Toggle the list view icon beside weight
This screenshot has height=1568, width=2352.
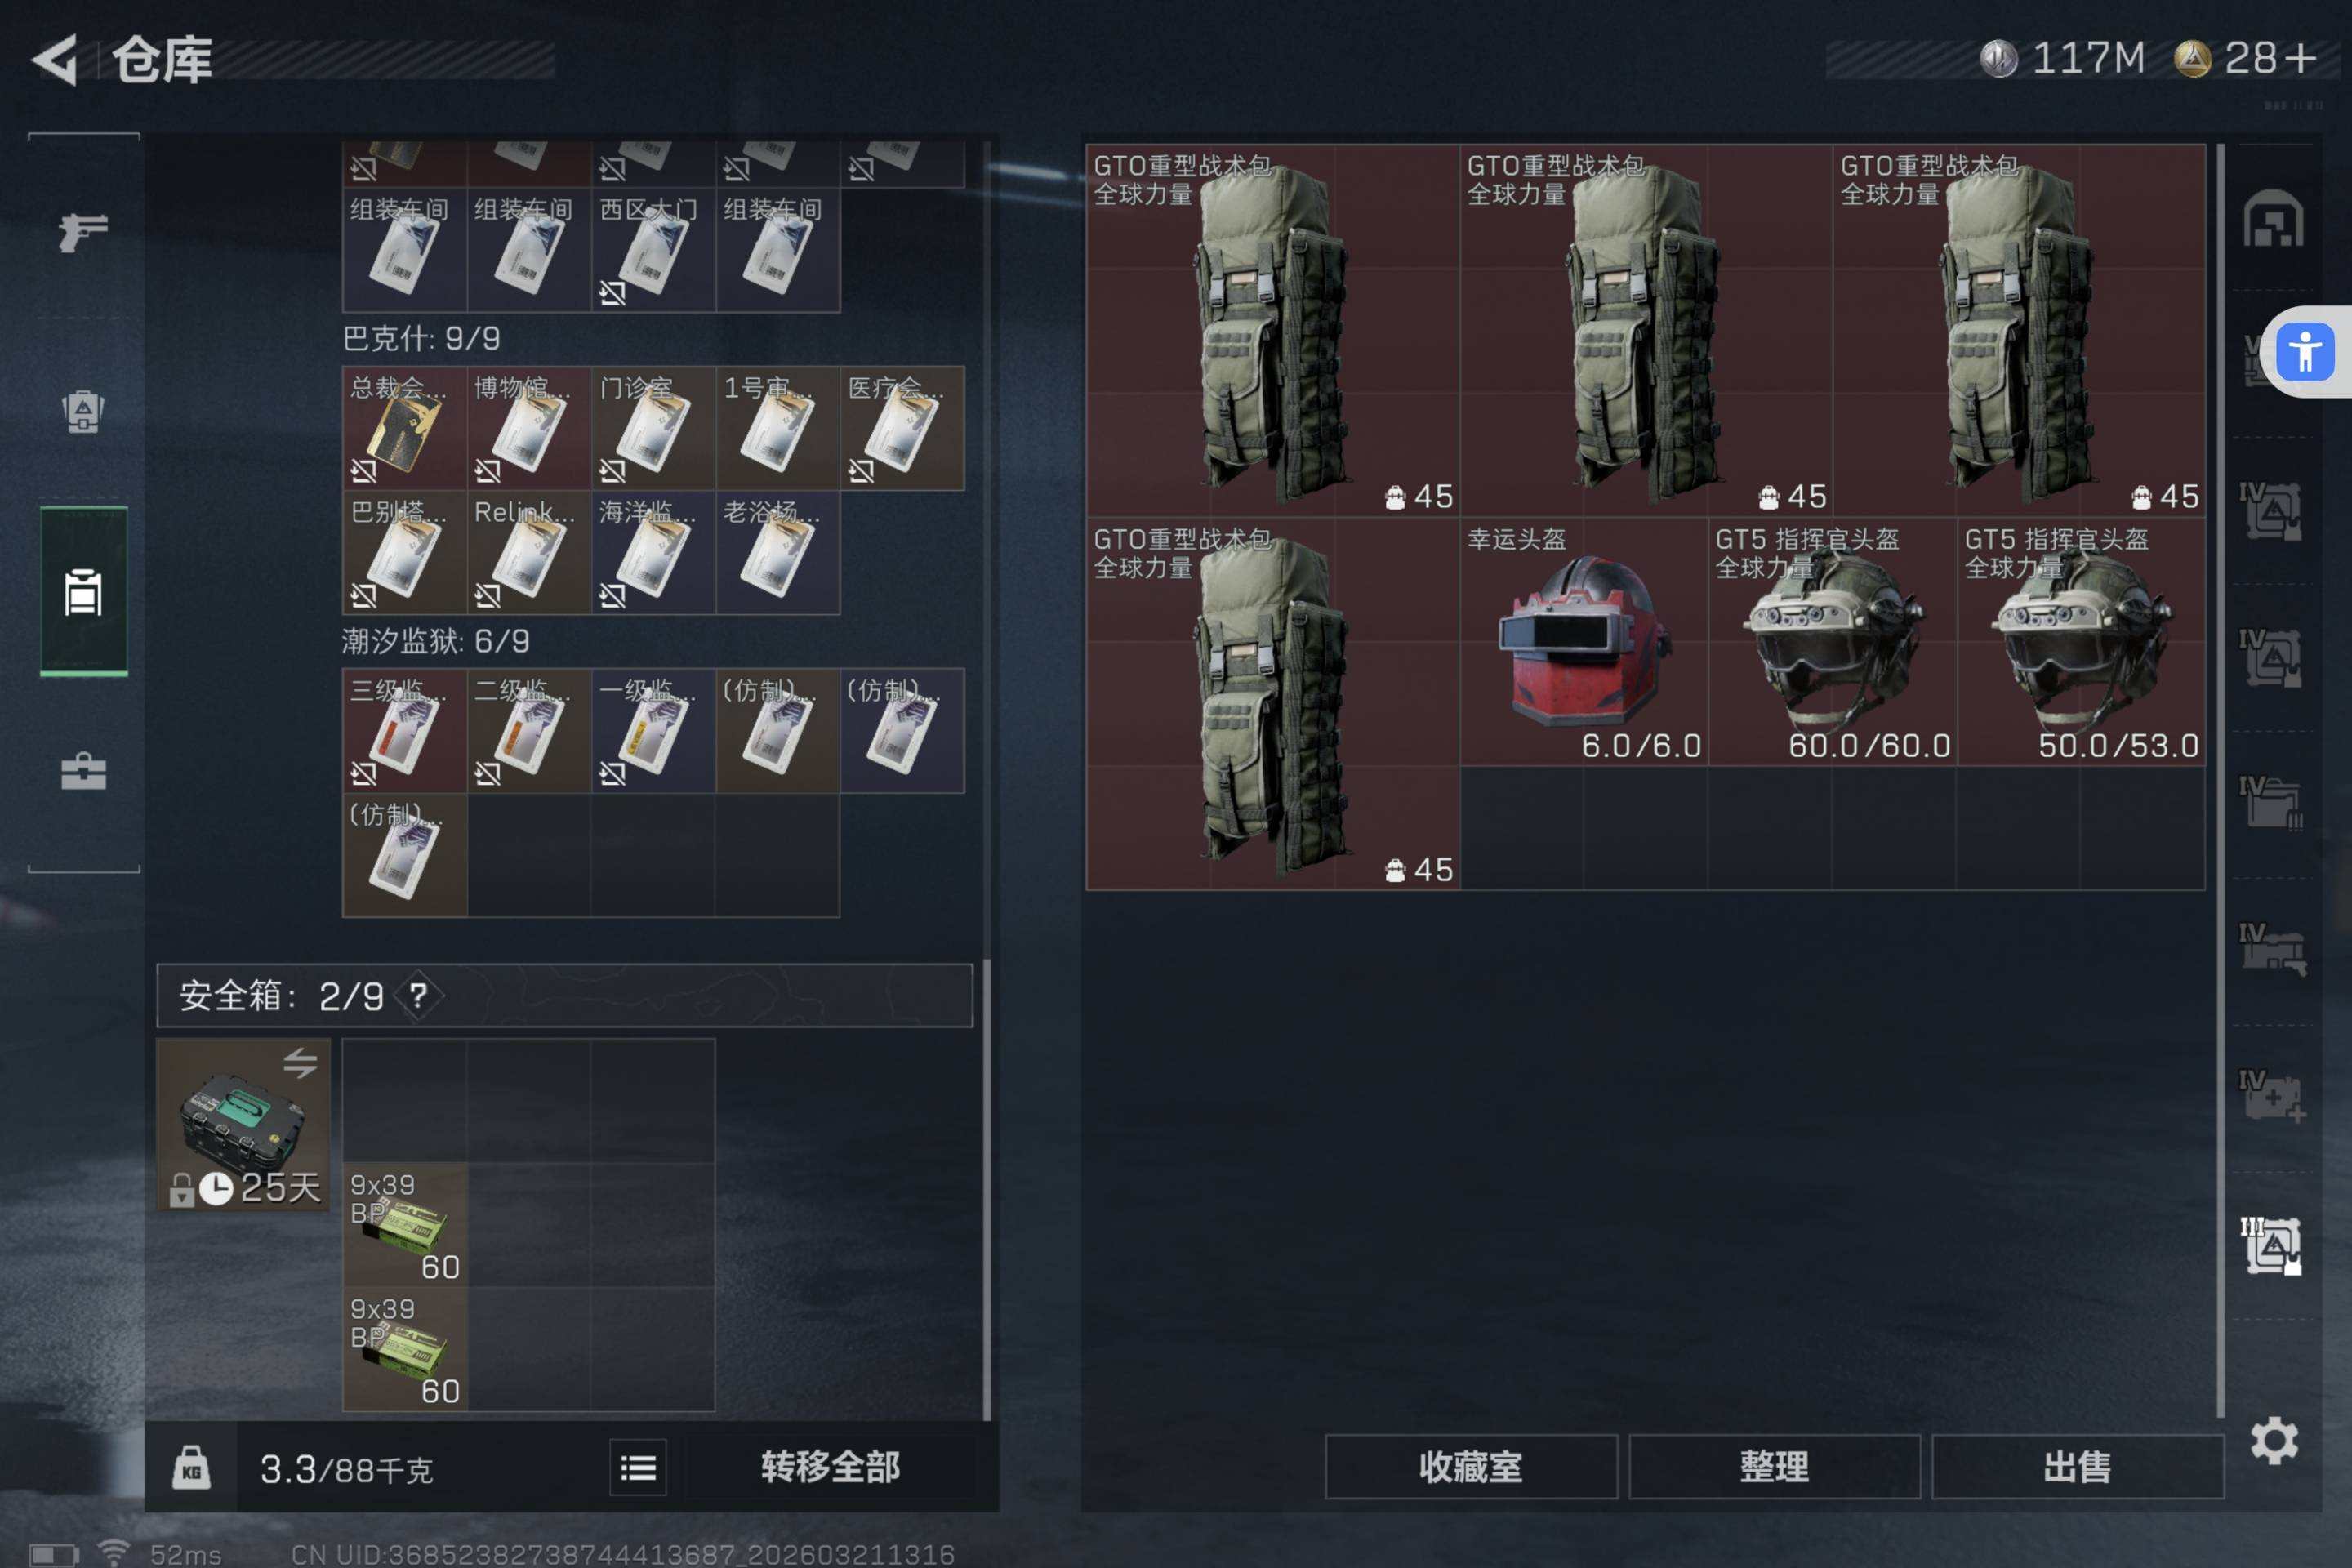[x=638, y=1468]
